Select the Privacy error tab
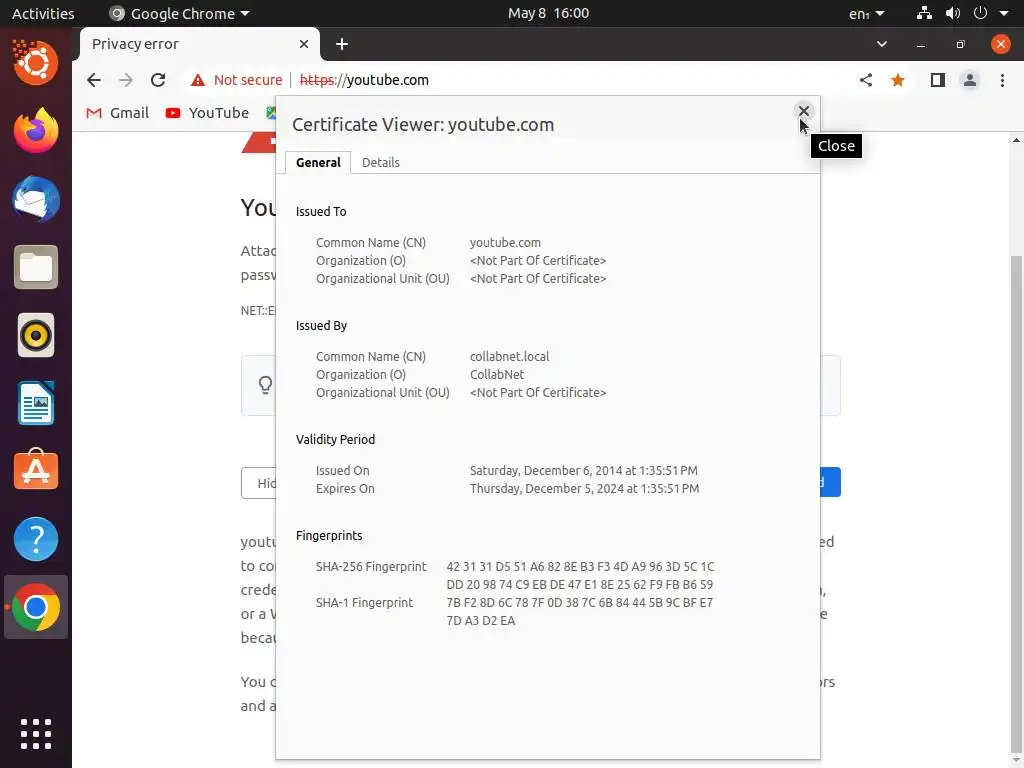The image size is (1024, 768). coord(200,44)
